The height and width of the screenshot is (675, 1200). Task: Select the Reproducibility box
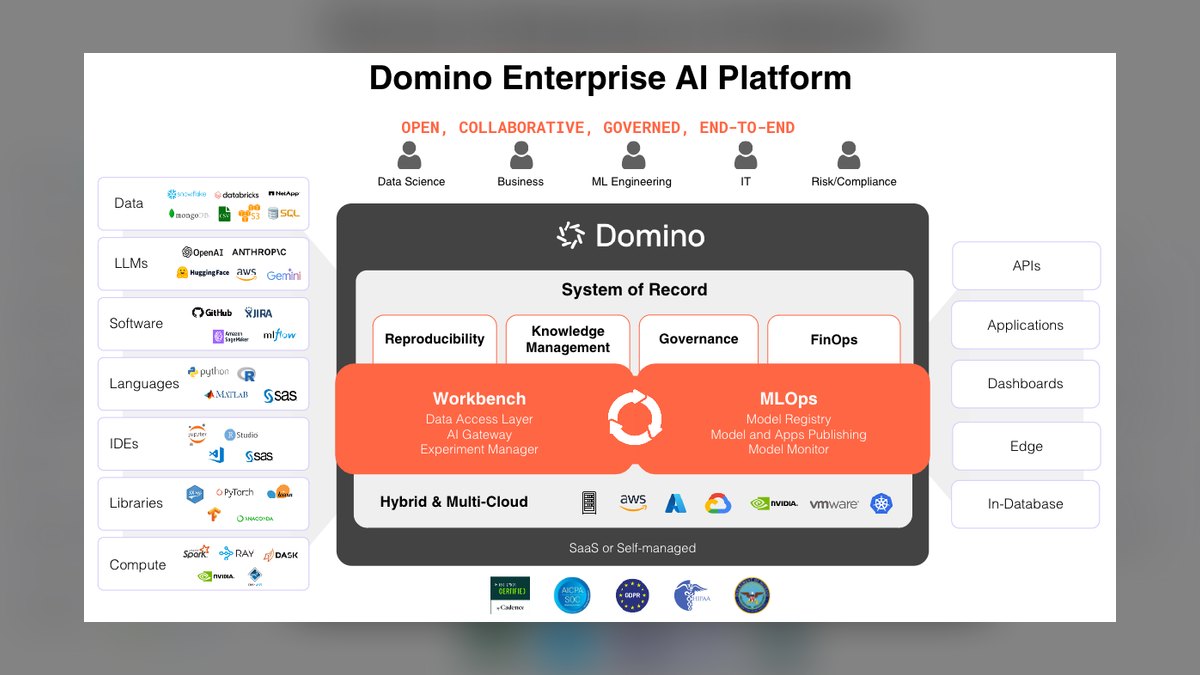tap(435, 340)
